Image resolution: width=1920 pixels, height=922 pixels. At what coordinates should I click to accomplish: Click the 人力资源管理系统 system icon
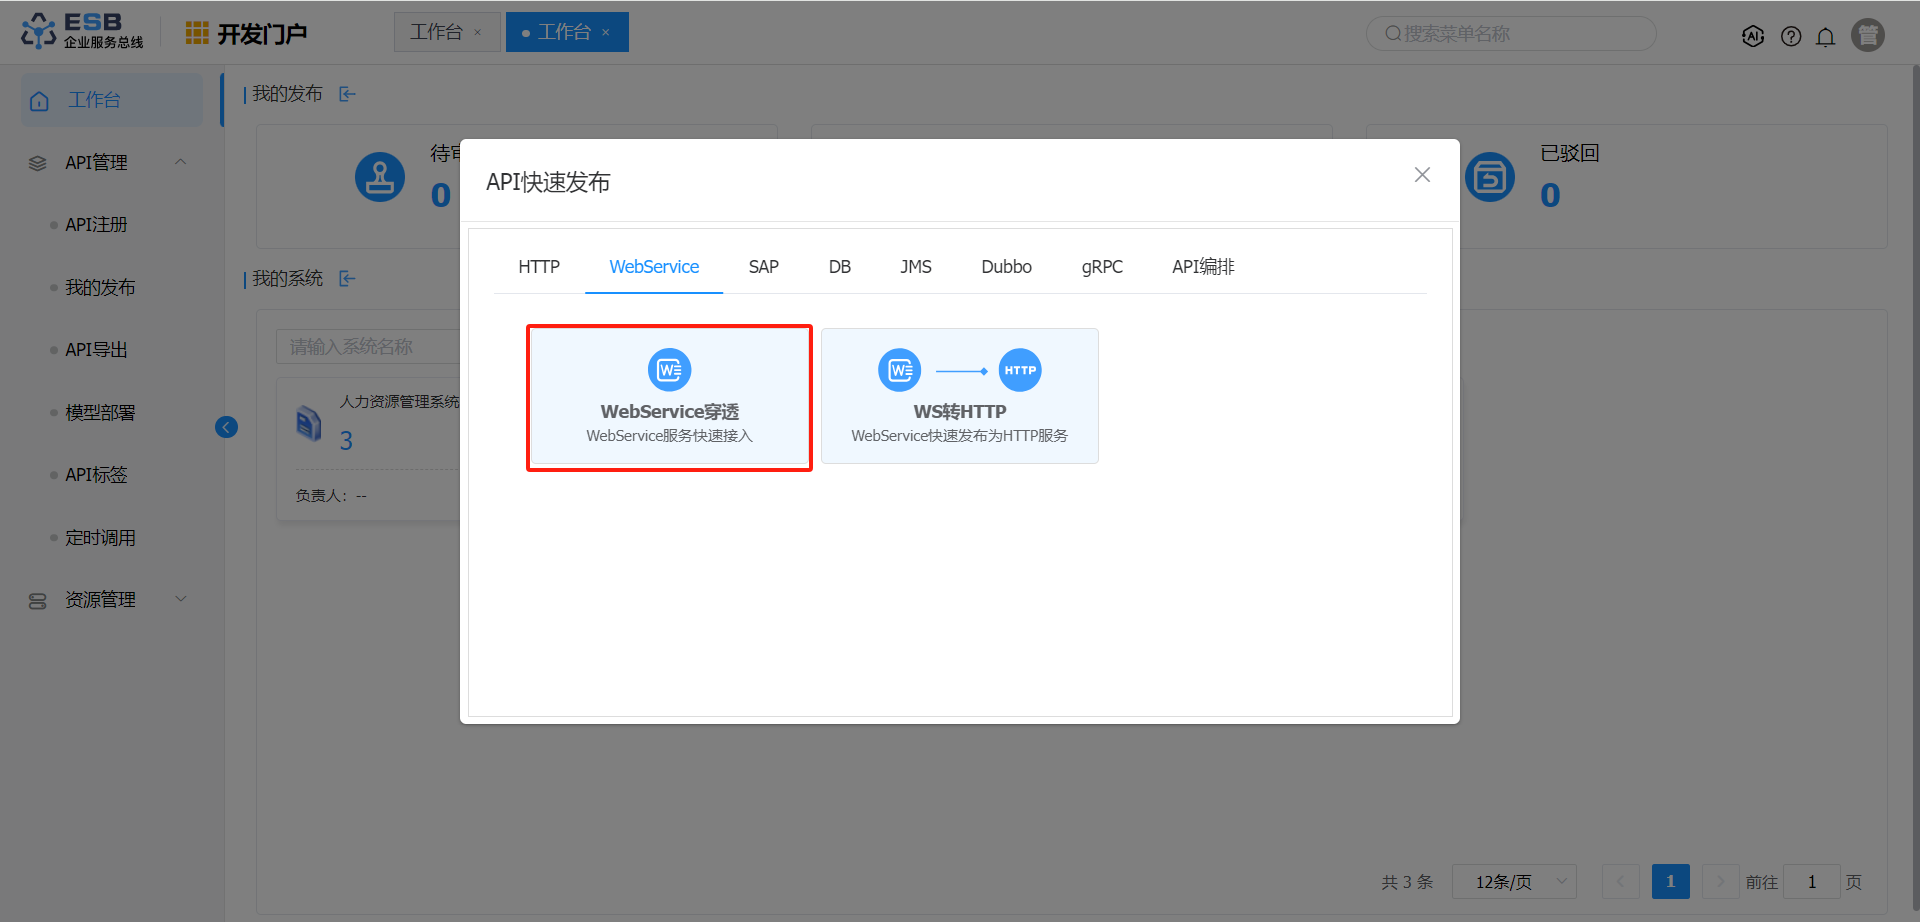point(309,423)
